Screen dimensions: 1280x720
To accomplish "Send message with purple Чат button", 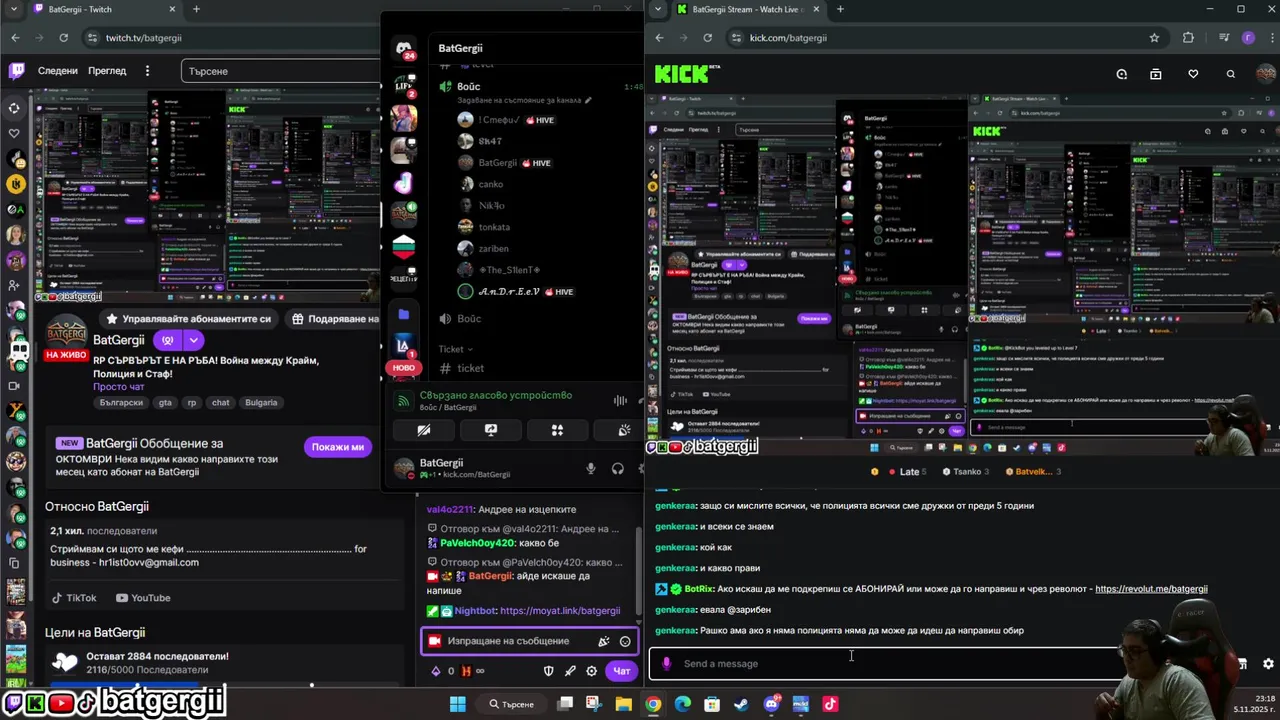I will point(621,671).
